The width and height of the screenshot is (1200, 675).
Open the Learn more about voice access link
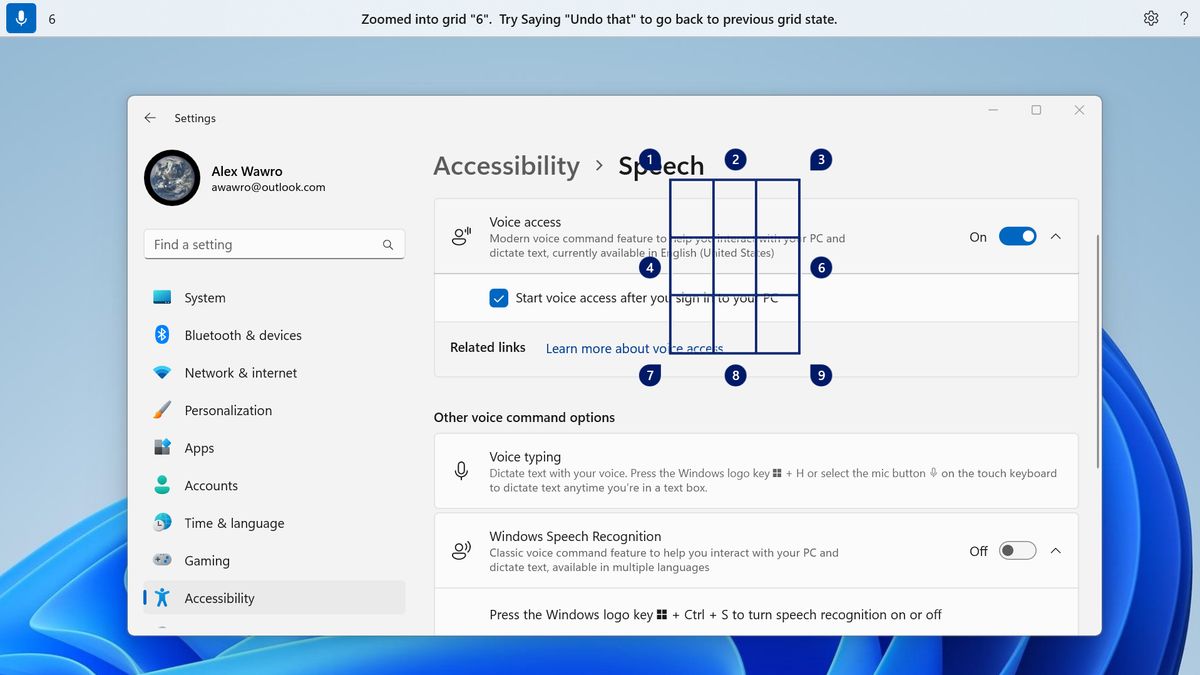(633, 348)
